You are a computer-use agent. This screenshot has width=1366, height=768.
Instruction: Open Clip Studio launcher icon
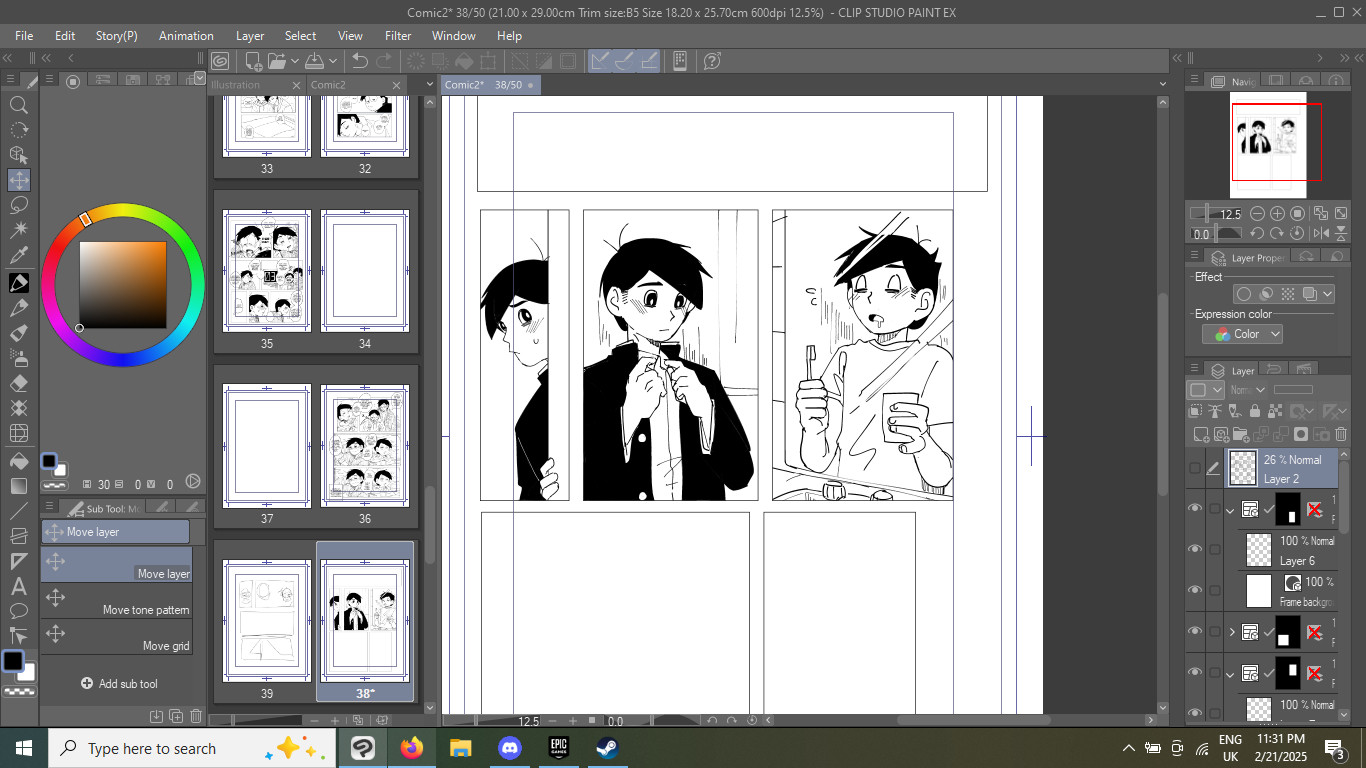click(220, 61)
